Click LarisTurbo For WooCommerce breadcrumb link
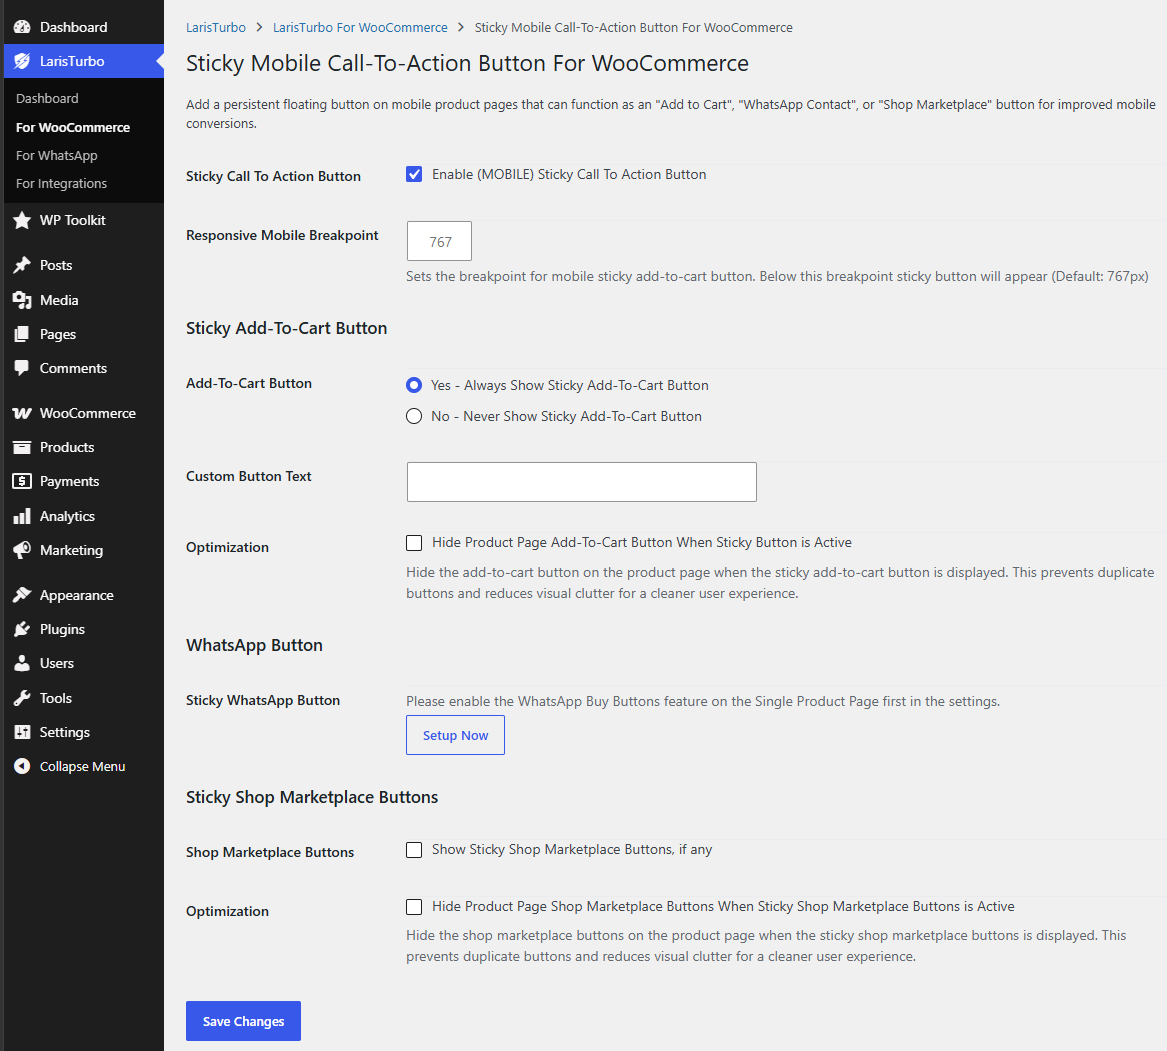The height and width of the screenshot is (1051, 1167). click(360, 28)
